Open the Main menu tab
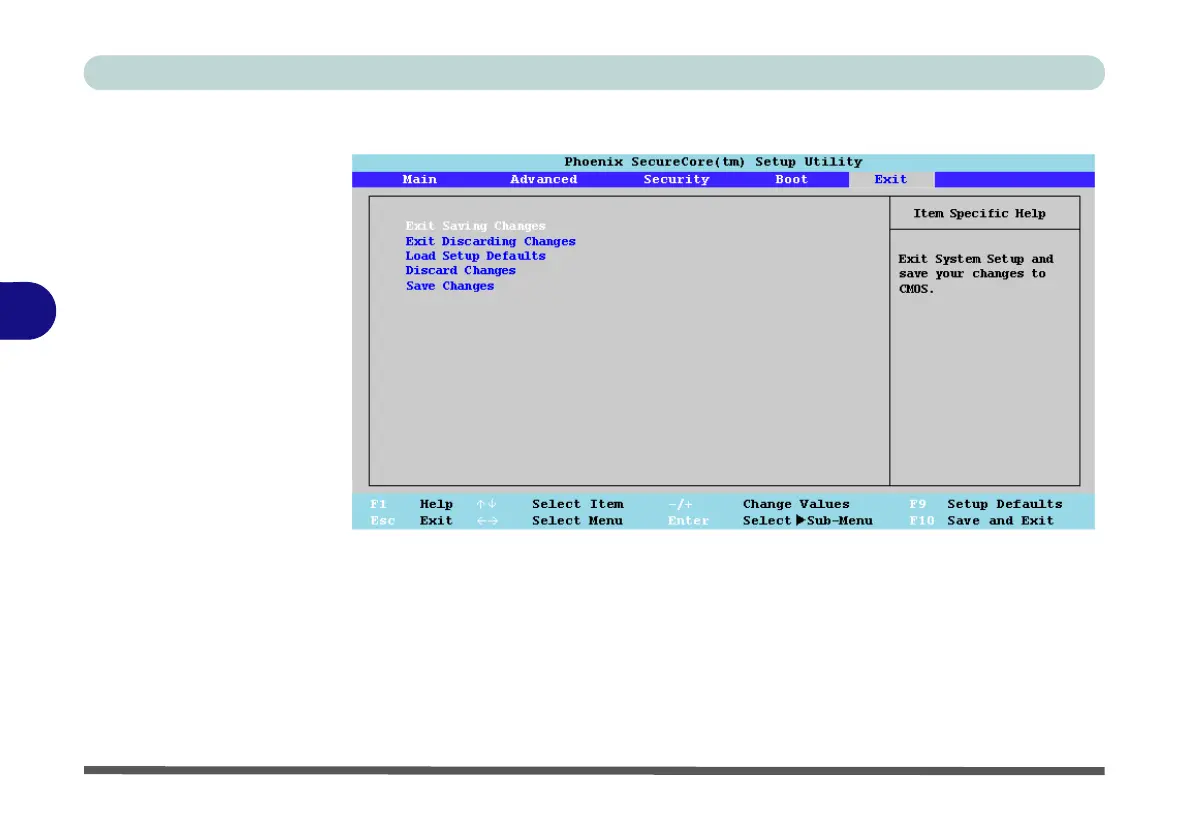1190x838 pixels. click(420, 180)
